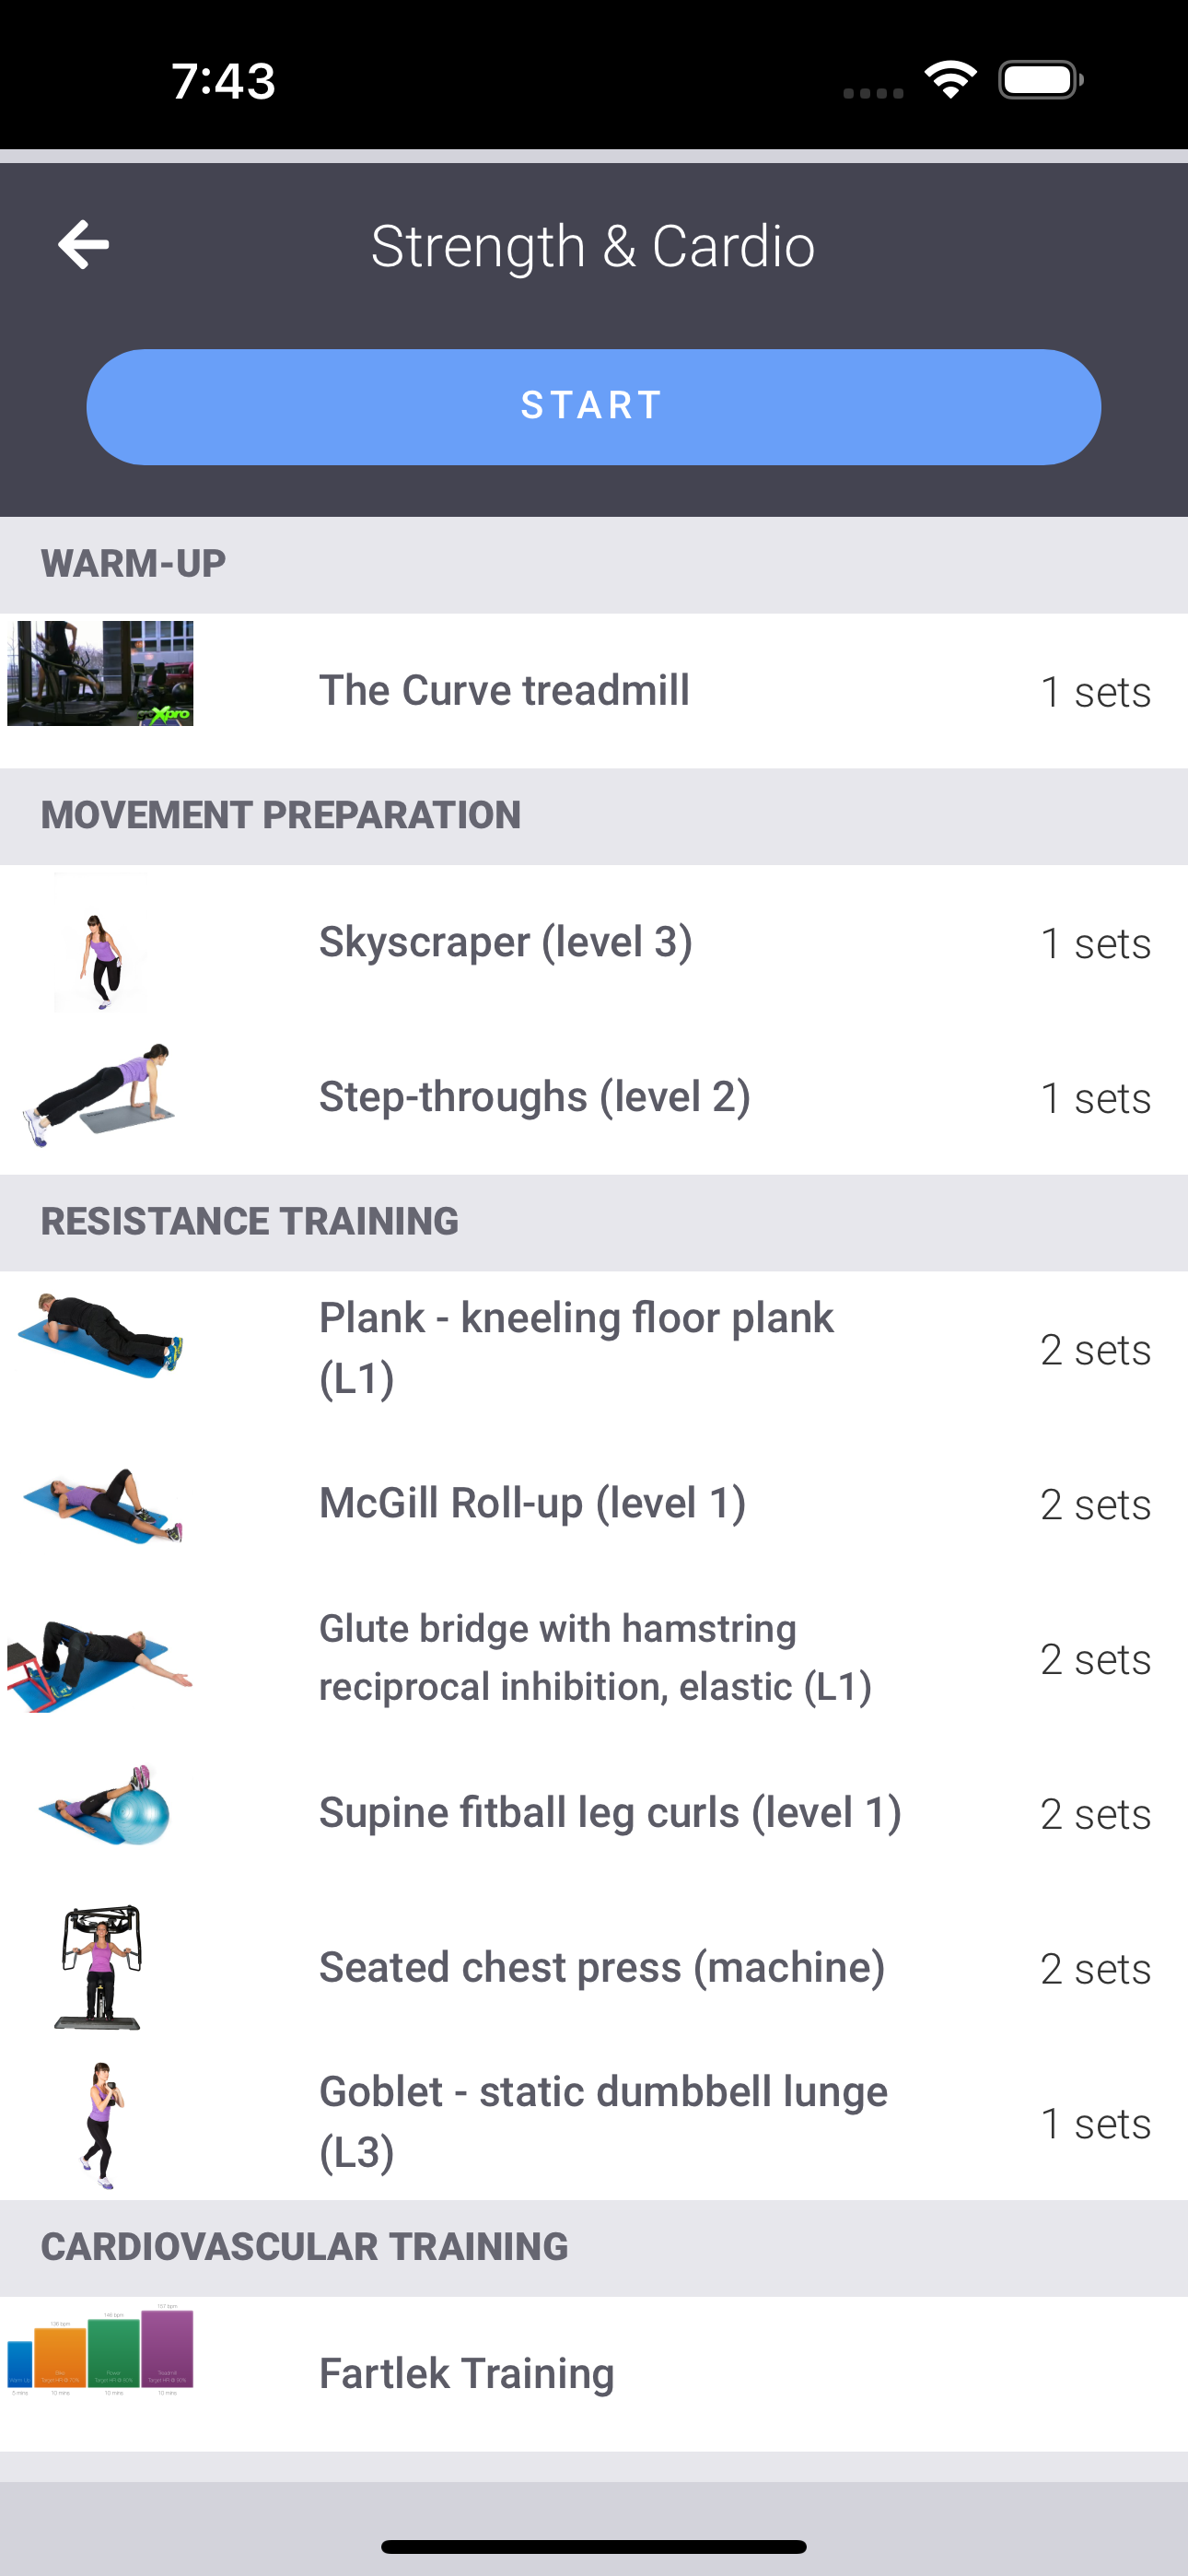This screenshot has width=1188, height=2576.
Task: Select McGill Roll-up (level 1)
Action: pyautogui.click(x=594, y=1504)
